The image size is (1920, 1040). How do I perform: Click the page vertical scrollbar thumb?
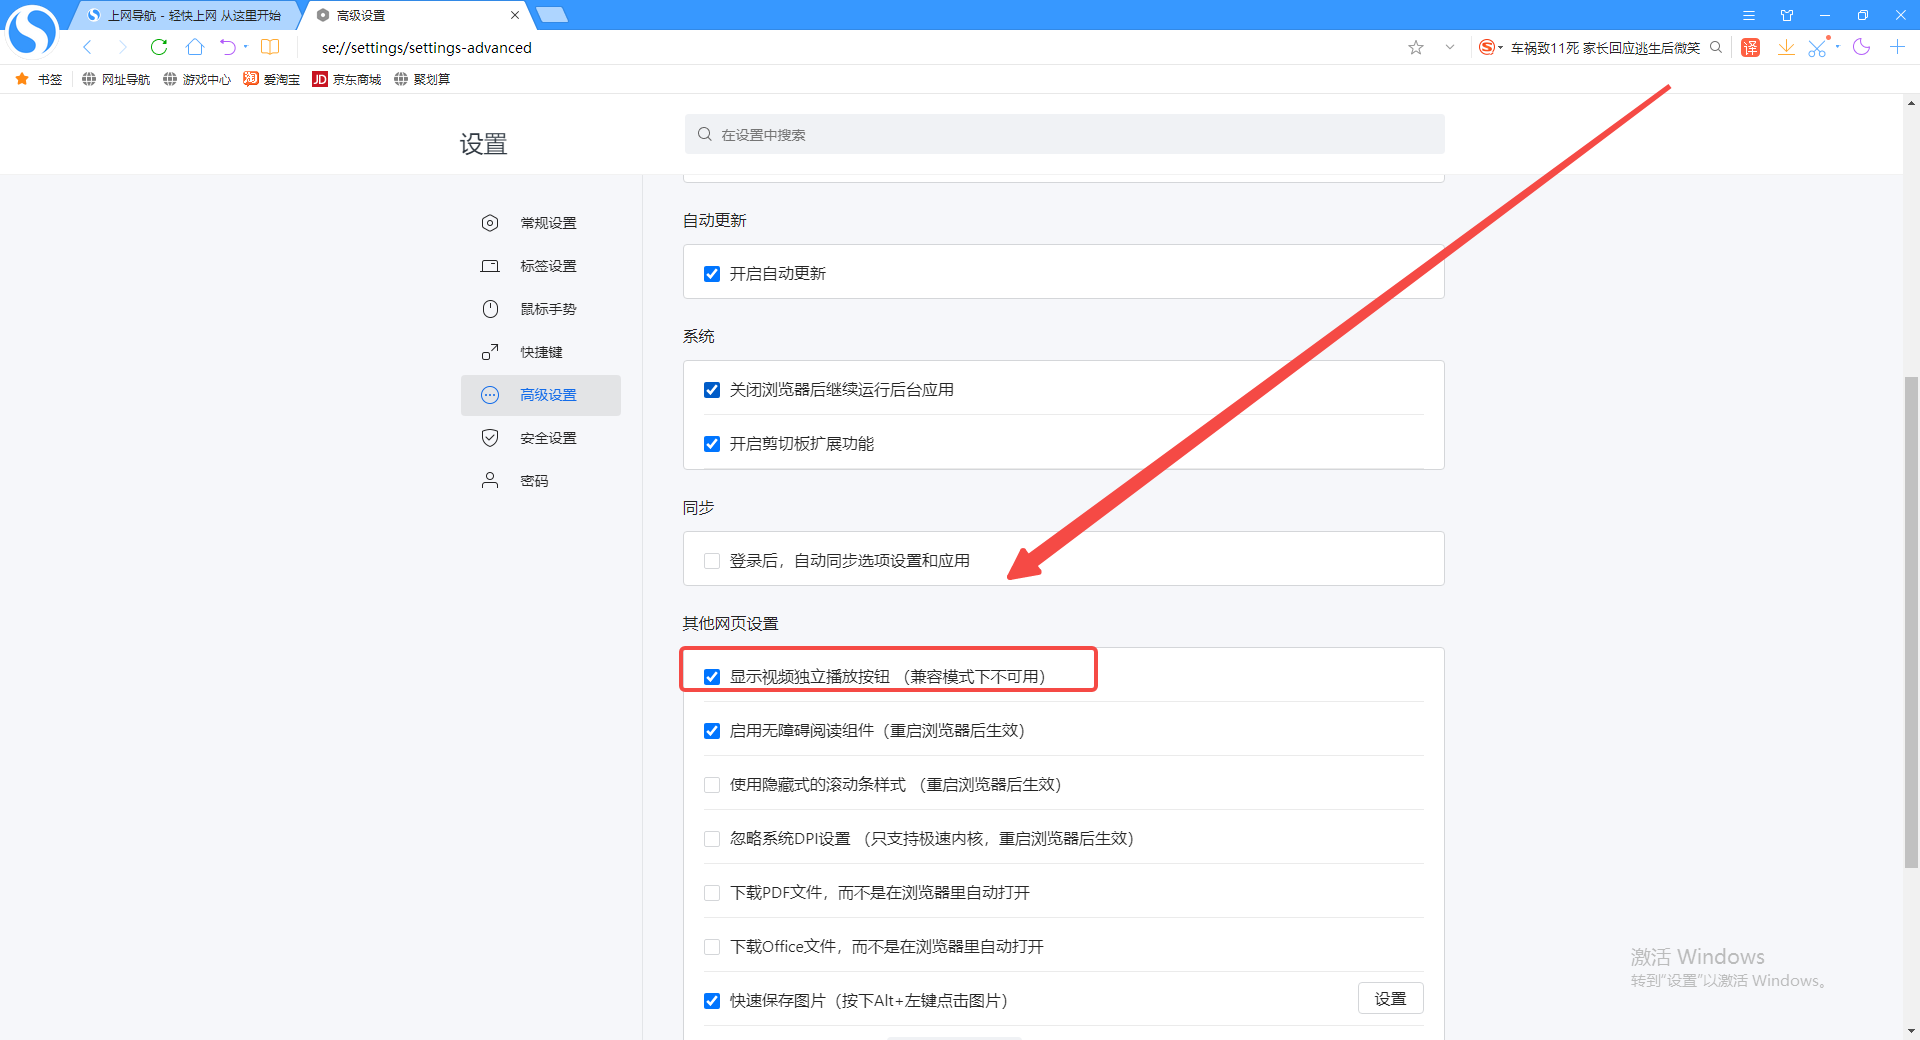coord(1911,622)
